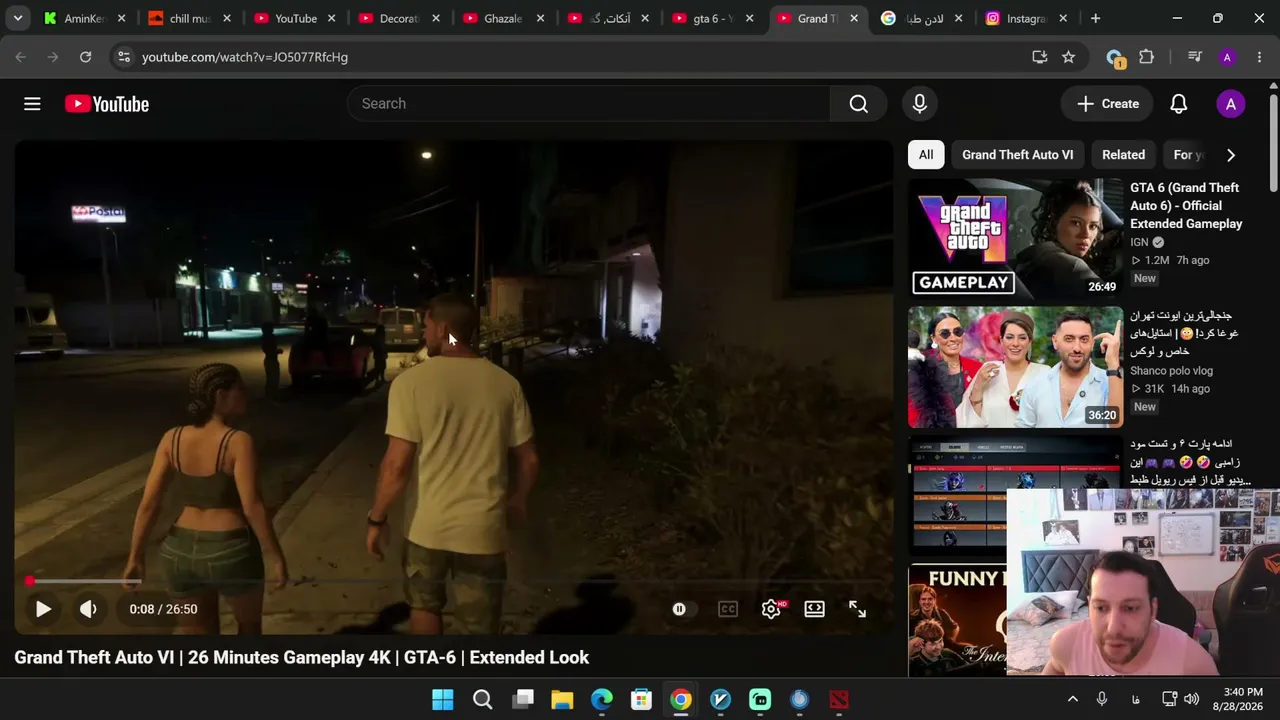Enter full screen mode
The width and height of the screenshot is (1280, 720).
857,609
